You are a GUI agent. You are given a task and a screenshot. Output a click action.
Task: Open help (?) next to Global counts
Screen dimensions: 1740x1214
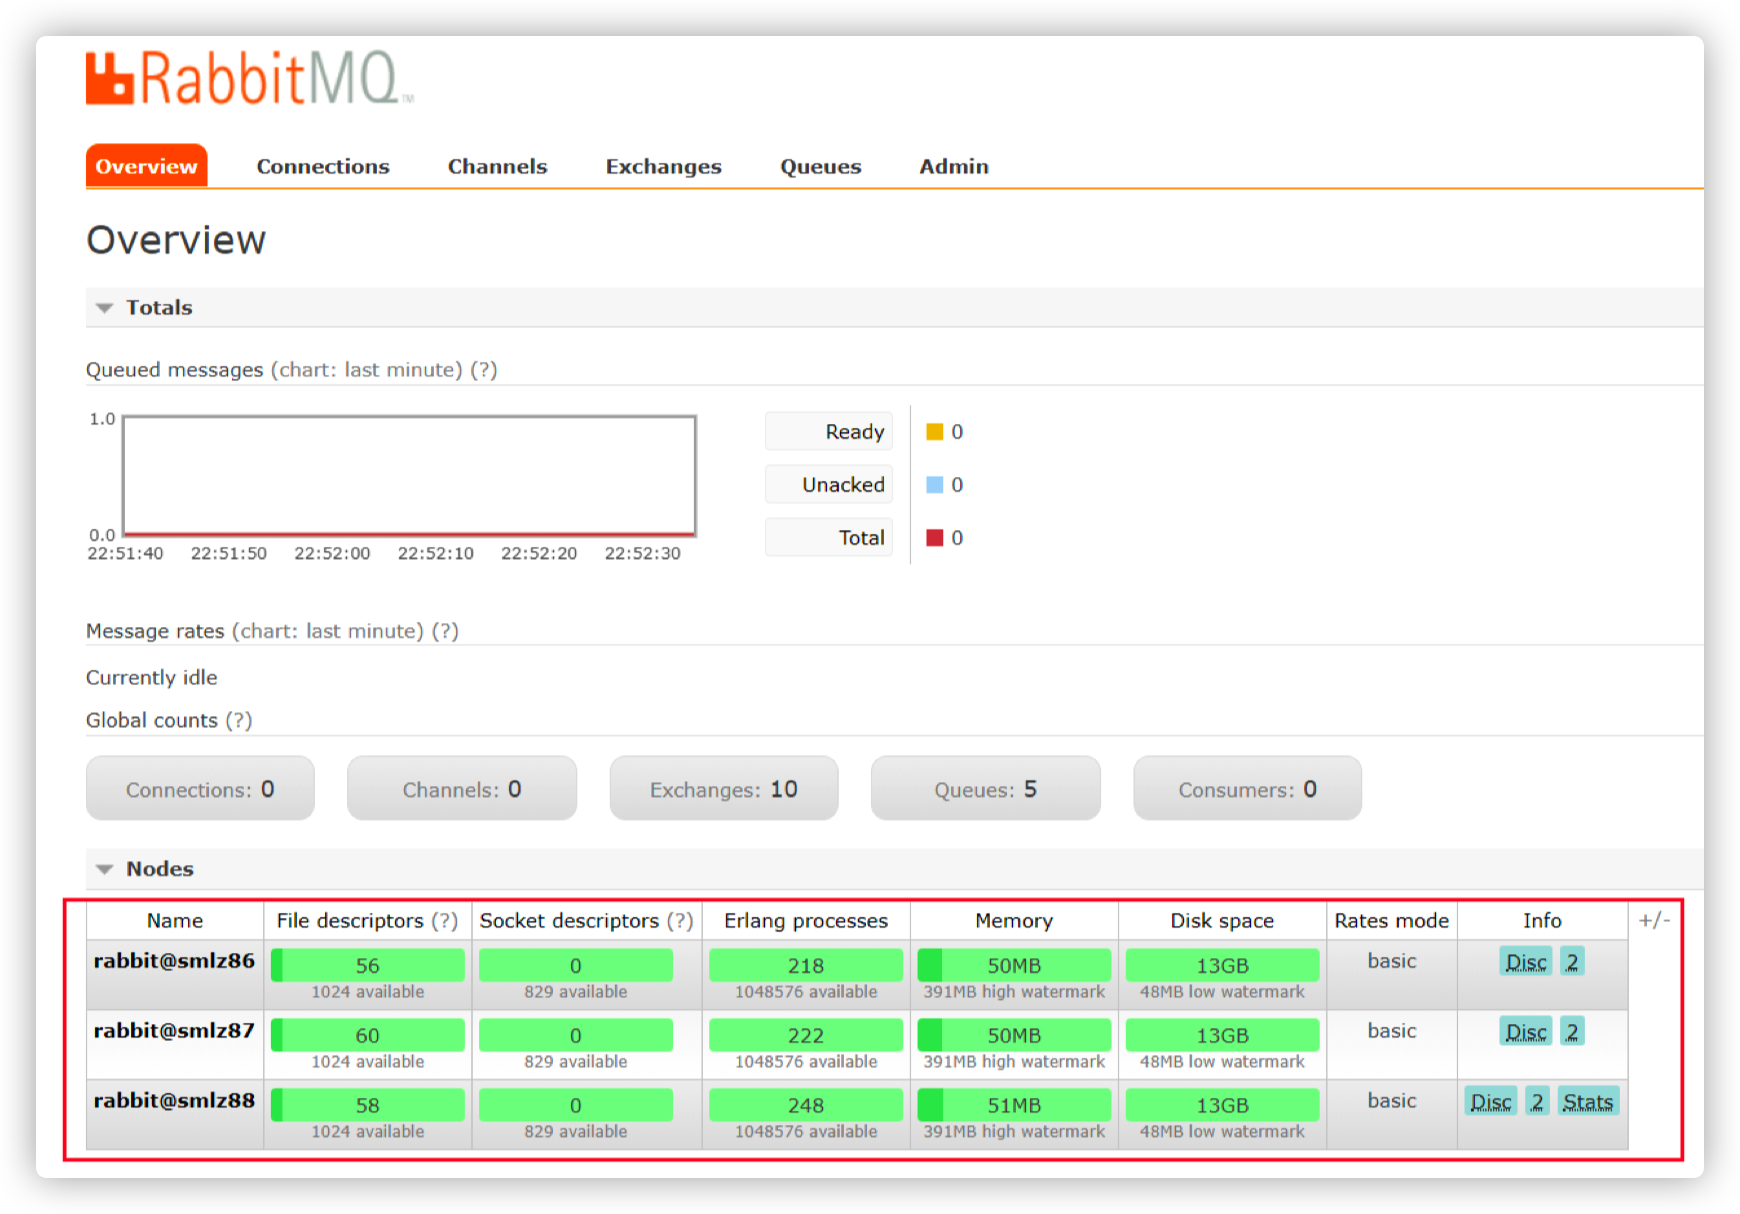pos(239,720)
